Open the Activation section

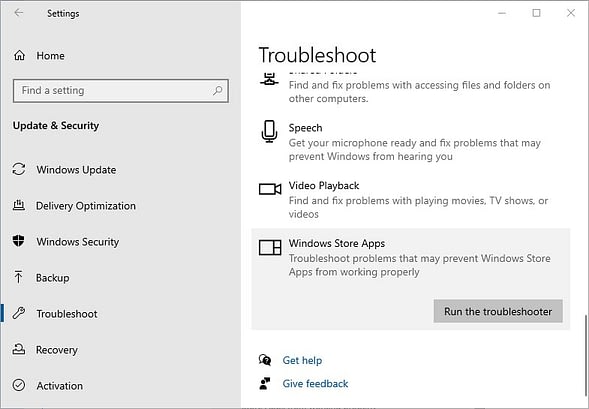pos(59,386)
